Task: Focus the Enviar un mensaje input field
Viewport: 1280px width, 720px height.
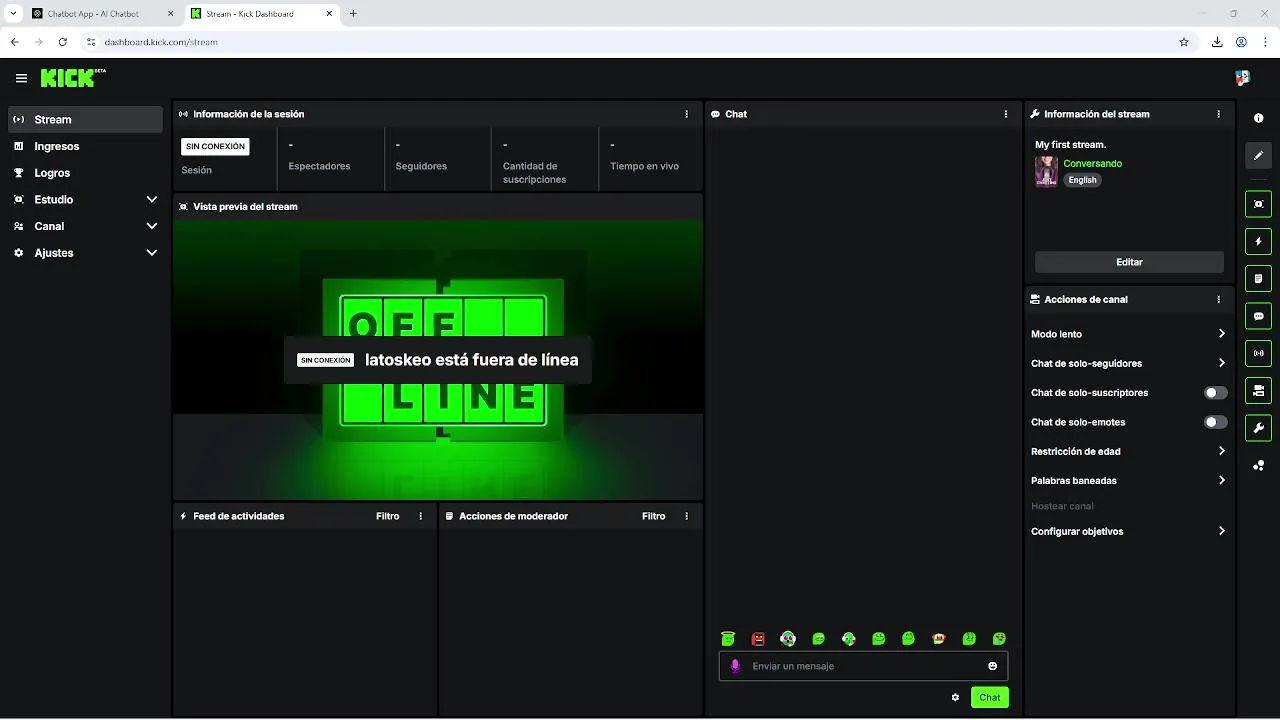Action: 864,666
